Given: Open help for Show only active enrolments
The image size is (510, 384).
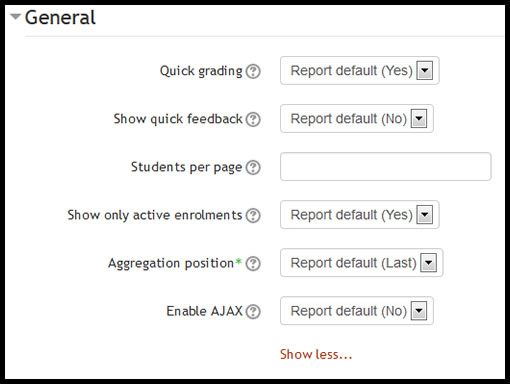Looking at the screenshot, I should click(x=253, y=215).
